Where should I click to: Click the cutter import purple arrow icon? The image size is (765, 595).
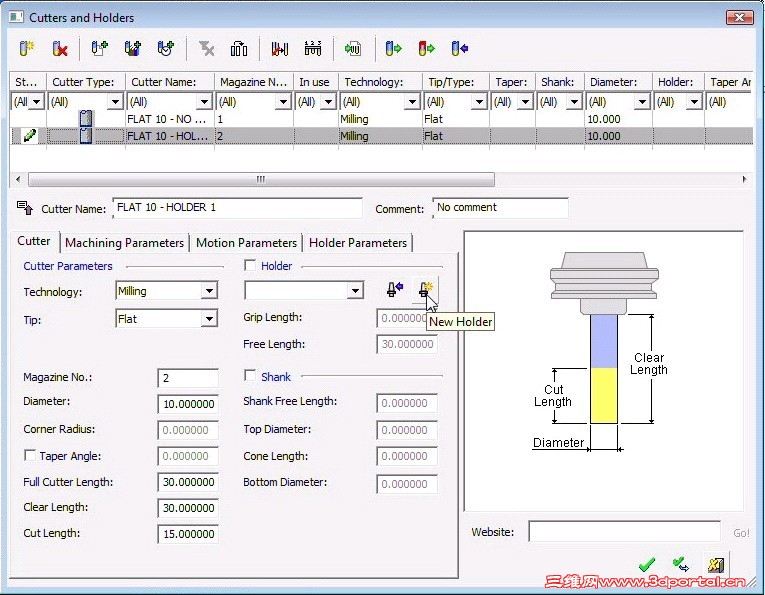tap(460, 48)
